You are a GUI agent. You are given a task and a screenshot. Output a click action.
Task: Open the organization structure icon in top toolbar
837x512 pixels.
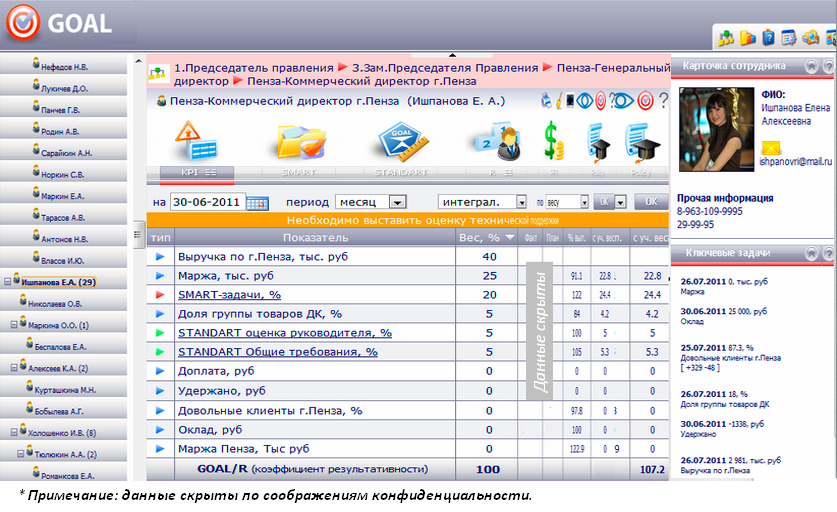pyautogui.click(x=726, y=37)
